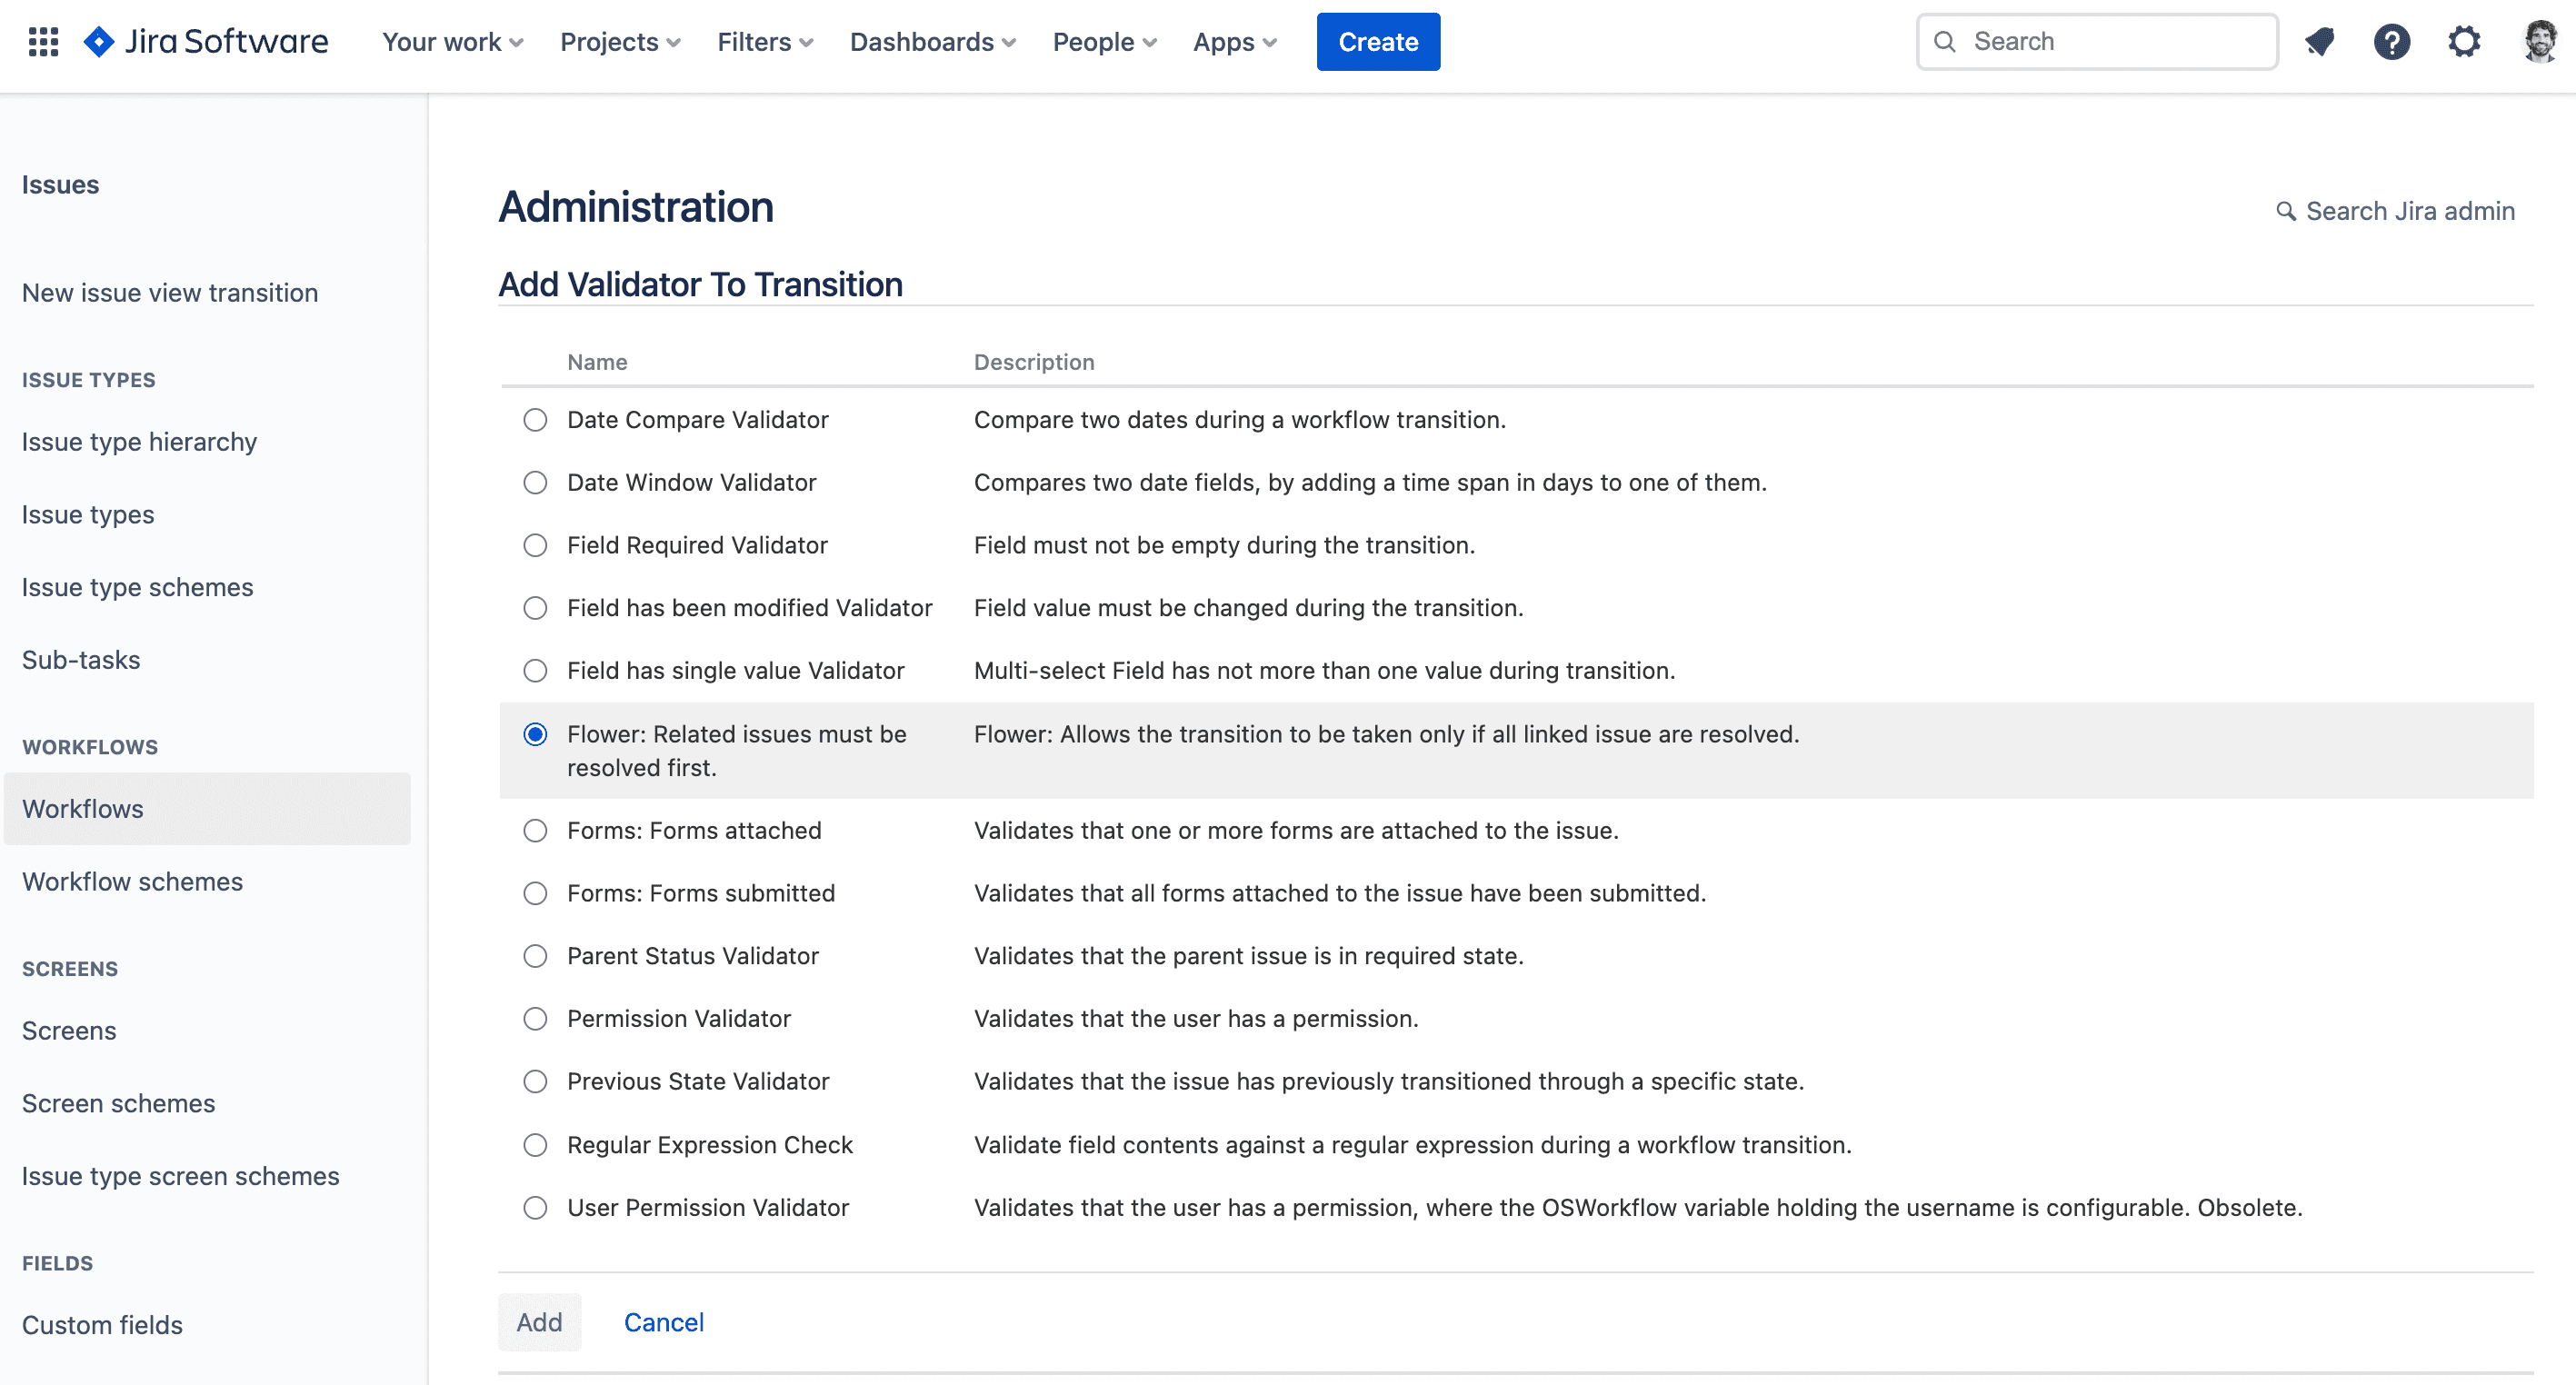This screenshot has height=1385, width=2576.
Task: Click the grid apps launcher icon
Action: click(43, 41)
